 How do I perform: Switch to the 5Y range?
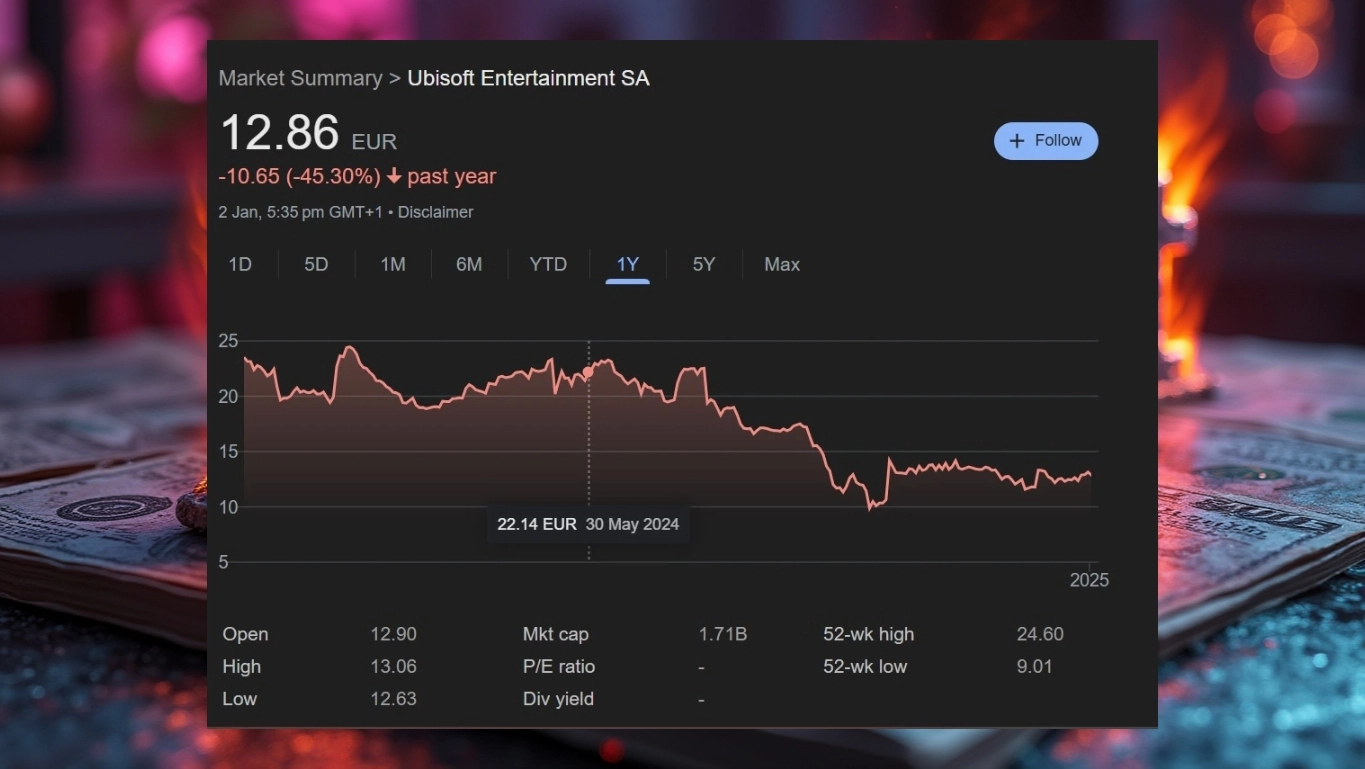(x=703, y=264)
